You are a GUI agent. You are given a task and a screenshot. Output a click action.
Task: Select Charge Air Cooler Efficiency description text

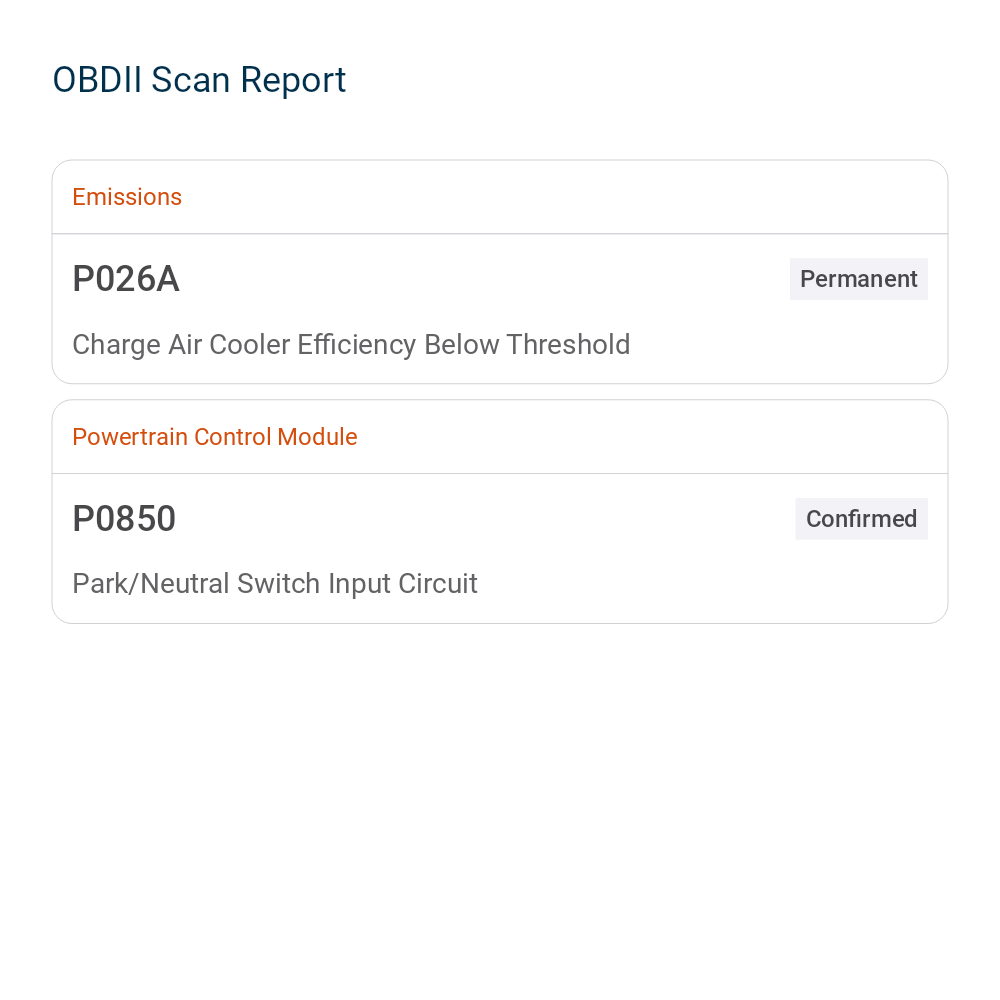[351, 345]
